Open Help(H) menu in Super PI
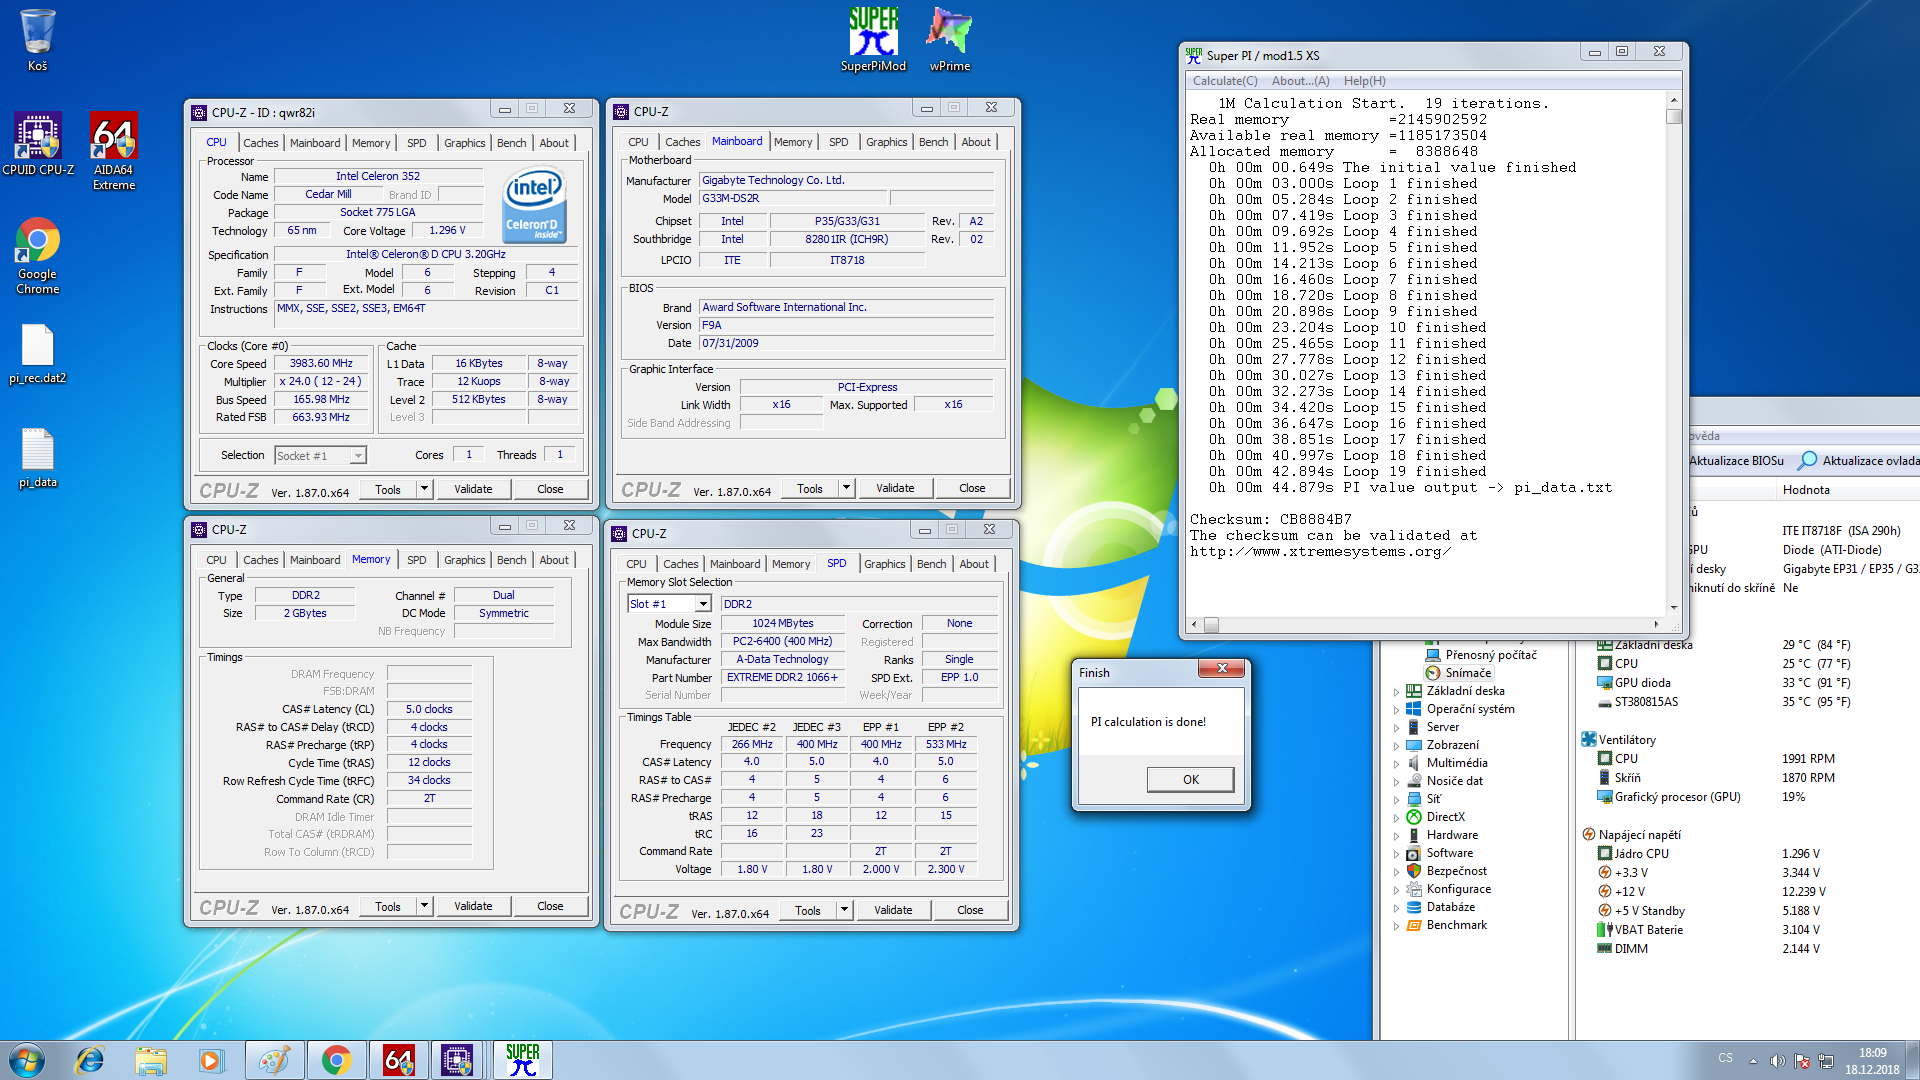The image size is (1920, 1080). (1364, 81)
